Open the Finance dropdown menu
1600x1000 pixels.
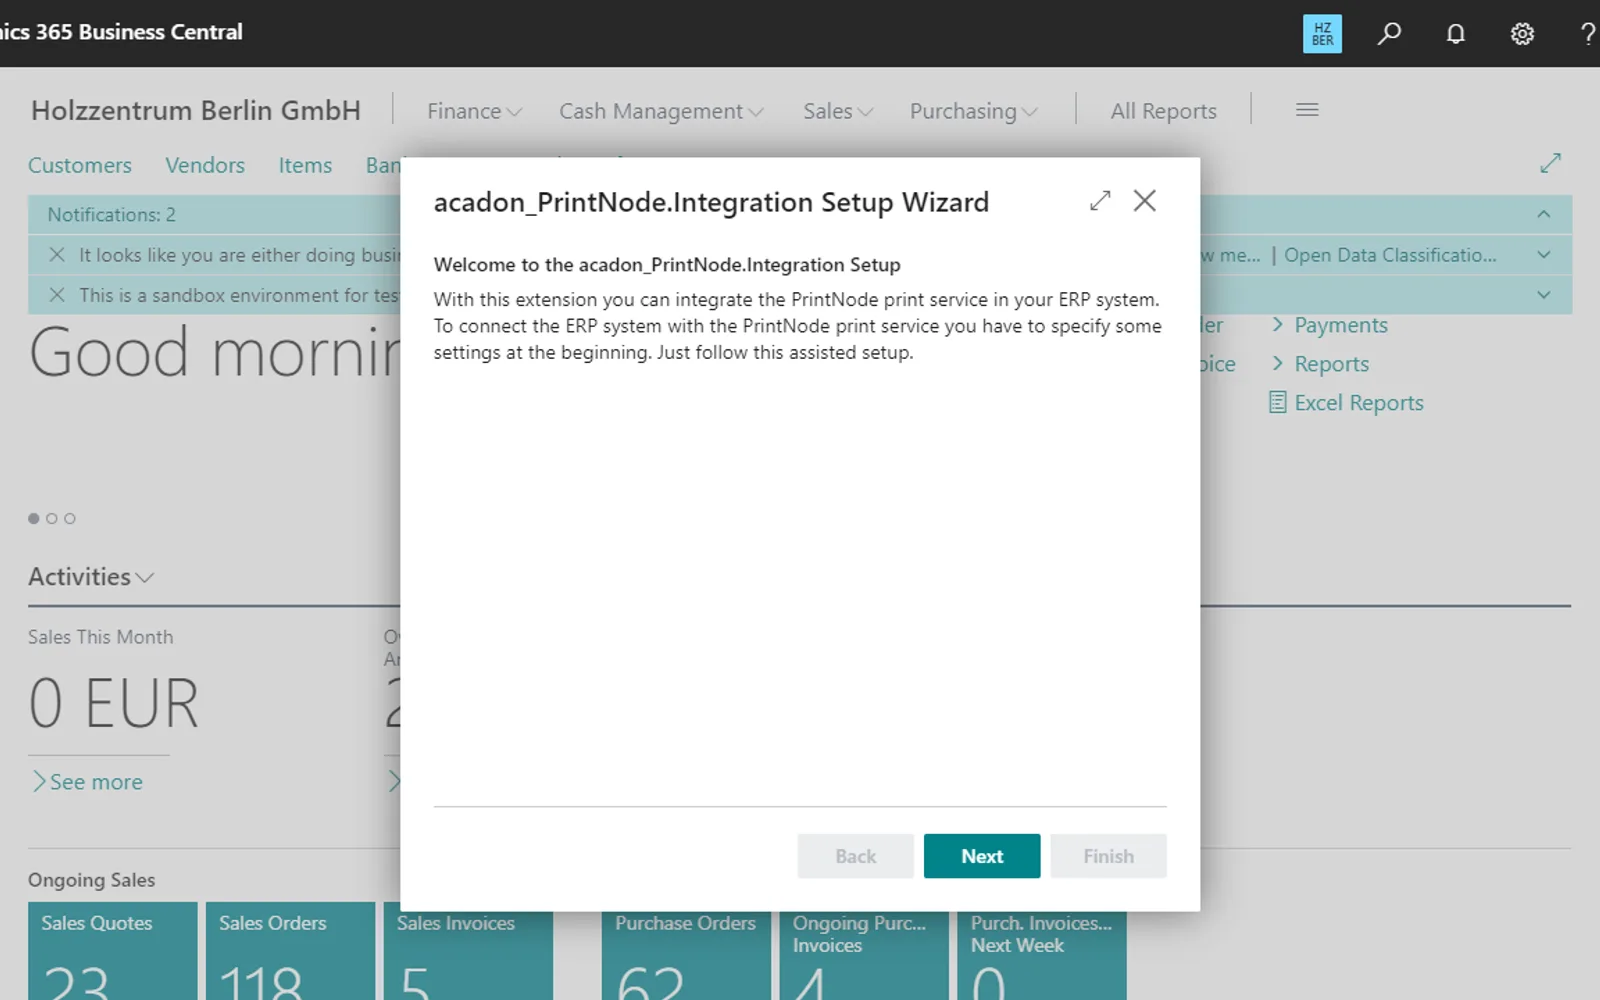(x=474, y=111)
